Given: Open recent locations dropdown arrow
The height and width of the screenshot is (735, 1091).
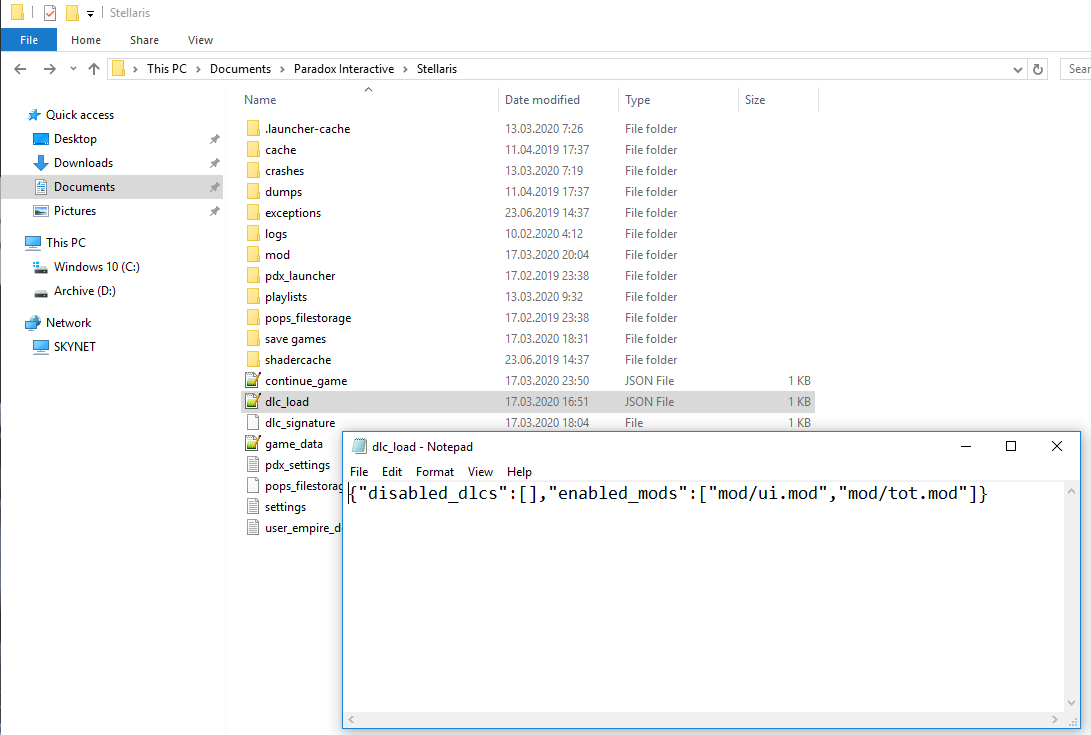Looking at the screenshot, I should coord(73,69).
